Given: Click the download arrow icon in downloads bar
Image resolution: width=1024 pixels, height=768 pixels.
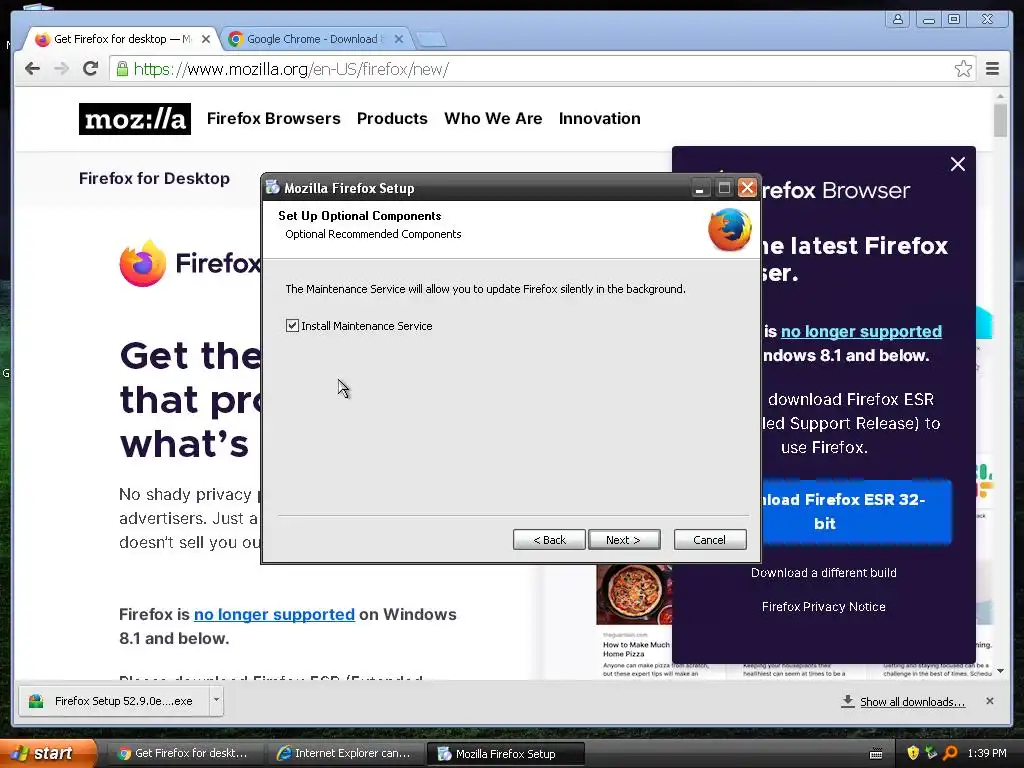Looking at the screenshot, I should point(848,701).
